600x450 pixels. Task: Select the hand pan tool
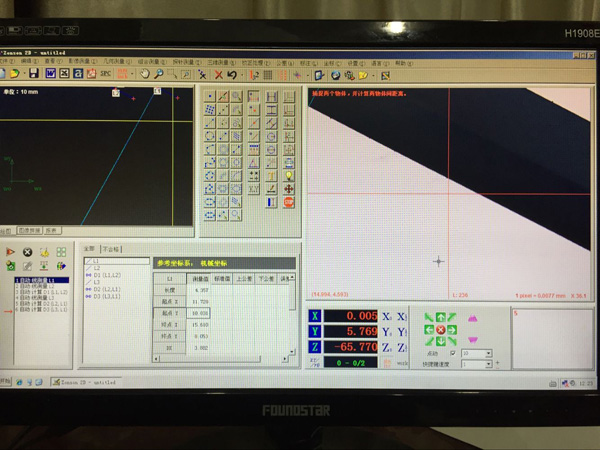click(x=145, y=74)
